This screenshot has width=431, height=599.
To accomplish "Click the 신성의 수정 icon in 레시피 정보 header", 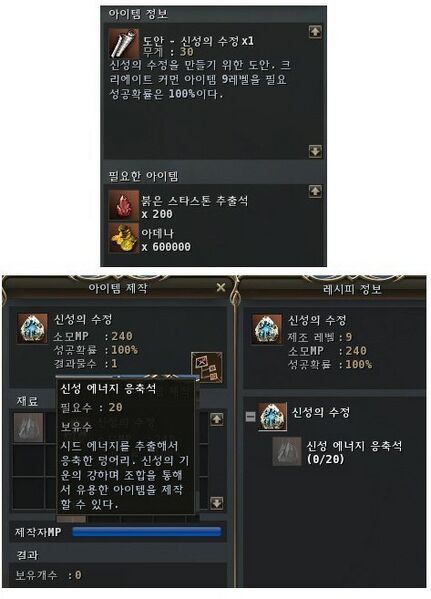I will point(267,329).
